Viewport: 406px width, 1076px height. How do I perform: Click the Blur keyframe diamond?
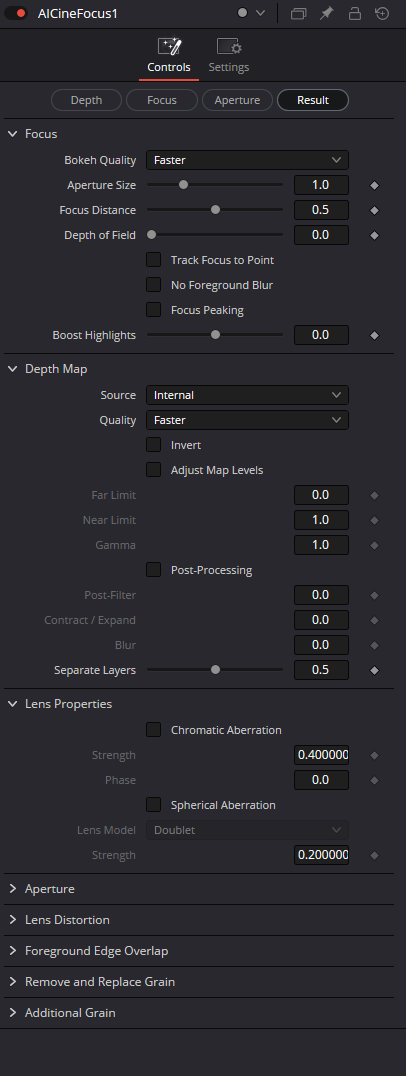(x=374, y=645)
